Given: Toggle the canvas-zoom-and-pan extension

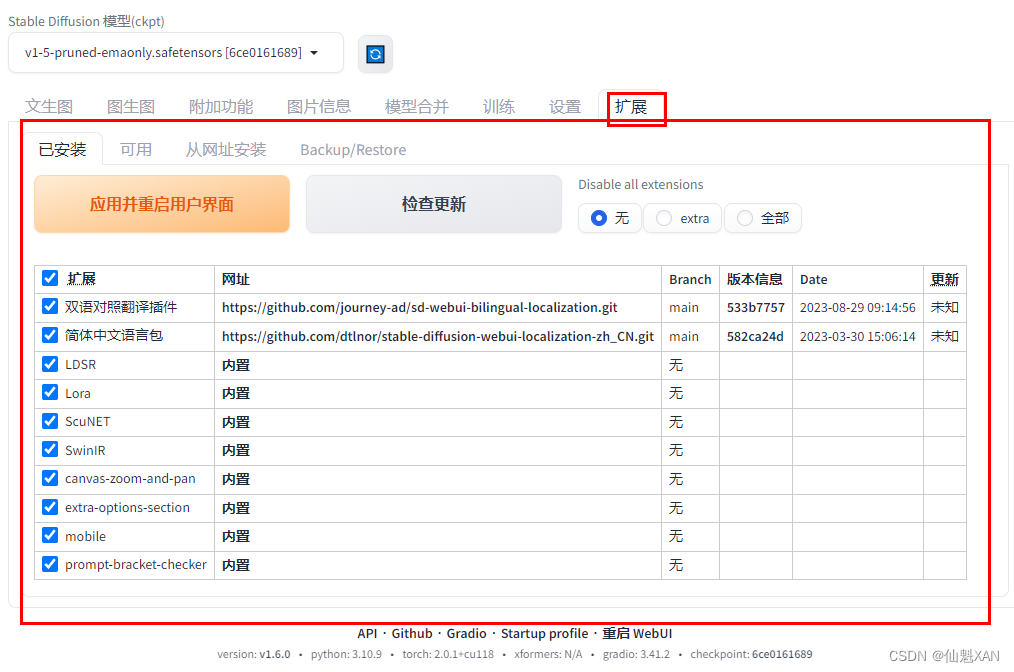Looking at the screenshot, I should [x=50, y=478].
